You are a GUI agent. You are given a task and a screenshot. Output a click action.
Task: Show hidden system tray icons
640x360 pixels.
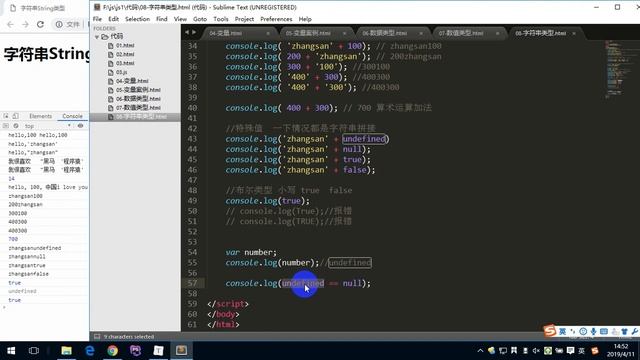(480, 351)
